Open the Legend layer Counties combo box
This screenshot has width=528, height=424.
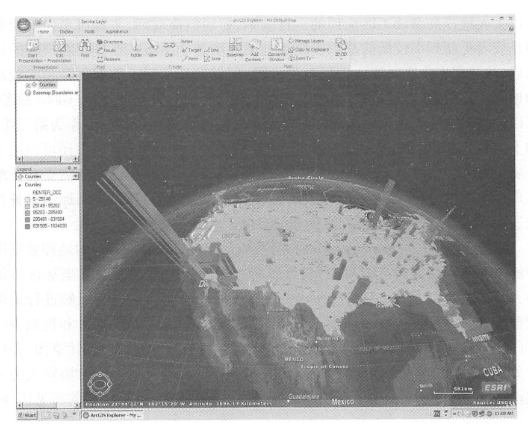47,176
